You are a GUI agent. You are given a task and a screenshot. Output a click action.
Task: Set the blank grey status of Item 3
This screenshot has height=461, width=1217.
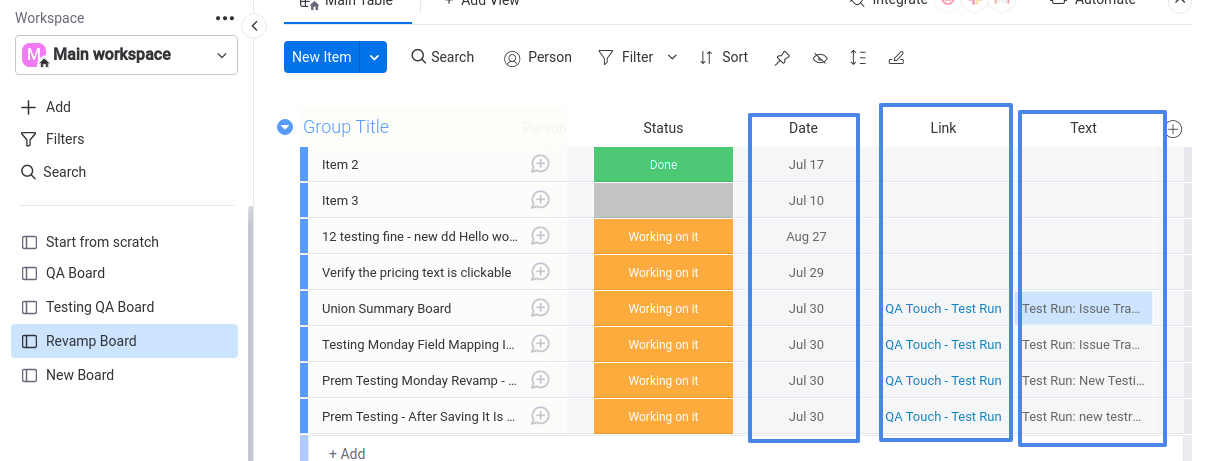pyautogui.click(x=663, y=201)
